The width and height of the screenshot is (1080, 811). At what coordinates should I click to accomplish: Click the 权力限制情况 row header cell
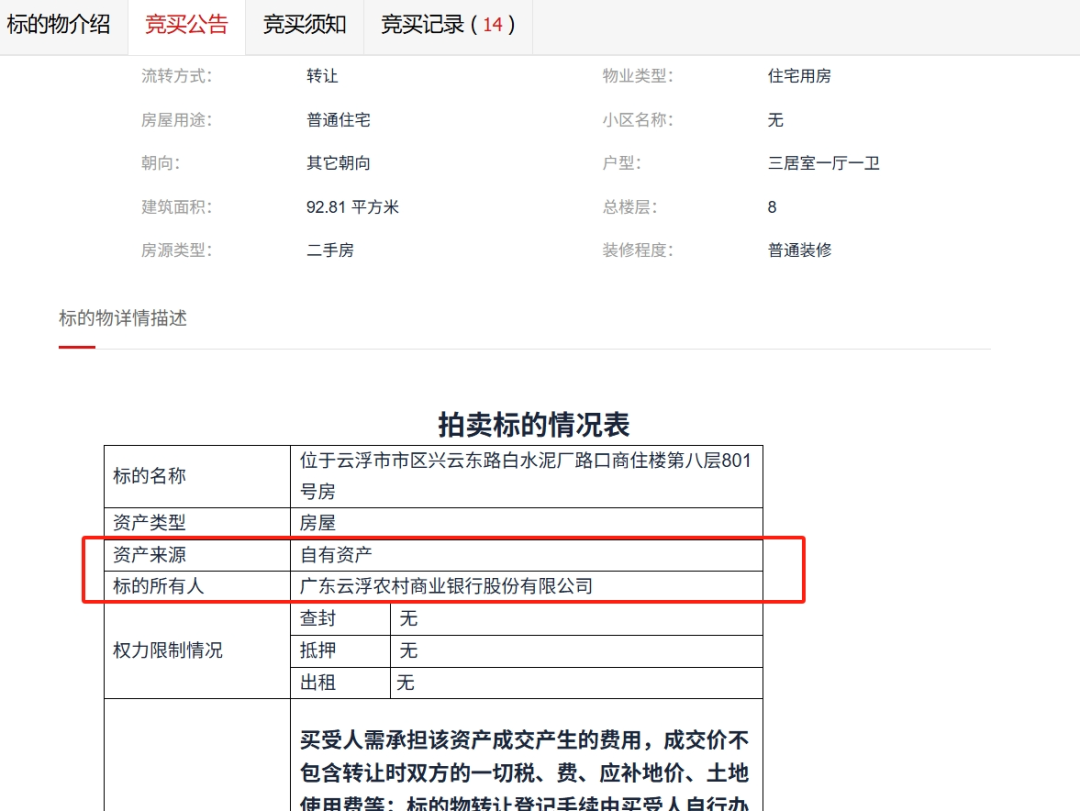click(x=168, y=651)
